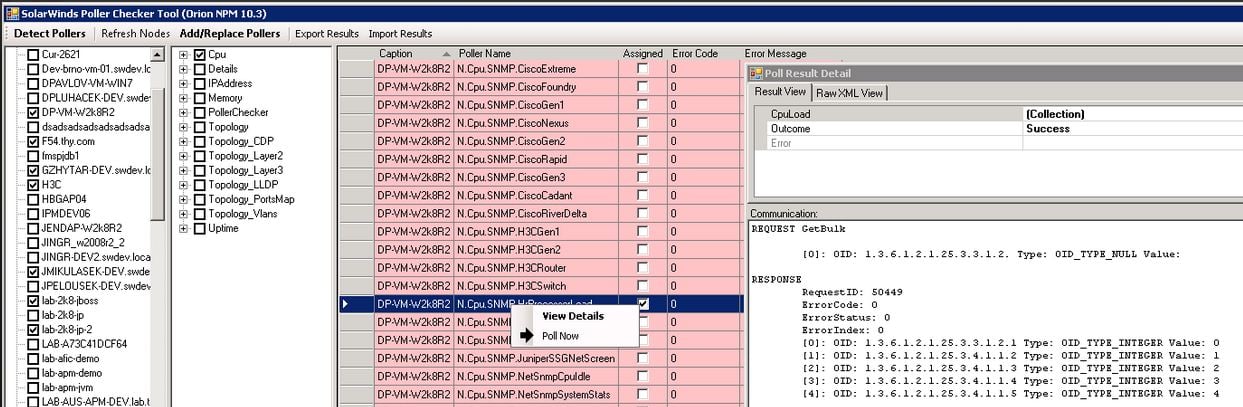Sort grid by the Caption column header

click(414, 53)
